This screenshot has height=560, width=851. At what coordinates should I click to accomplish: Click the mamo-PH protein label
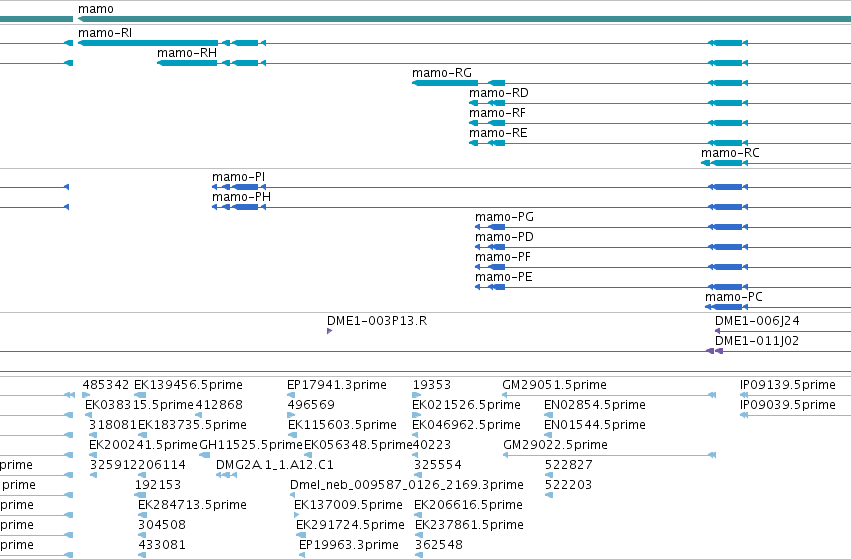(x=242, y=198)
